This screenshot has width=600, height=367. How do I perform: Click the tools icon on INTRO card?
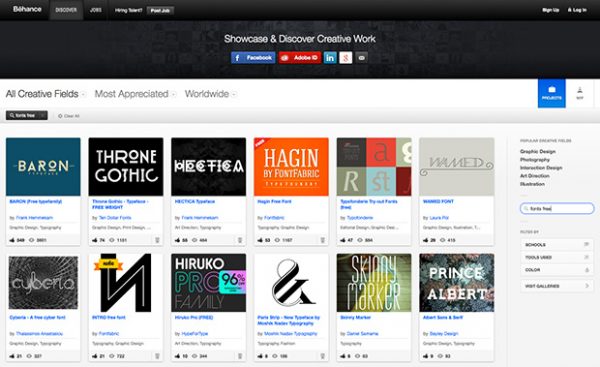point(157,356)
